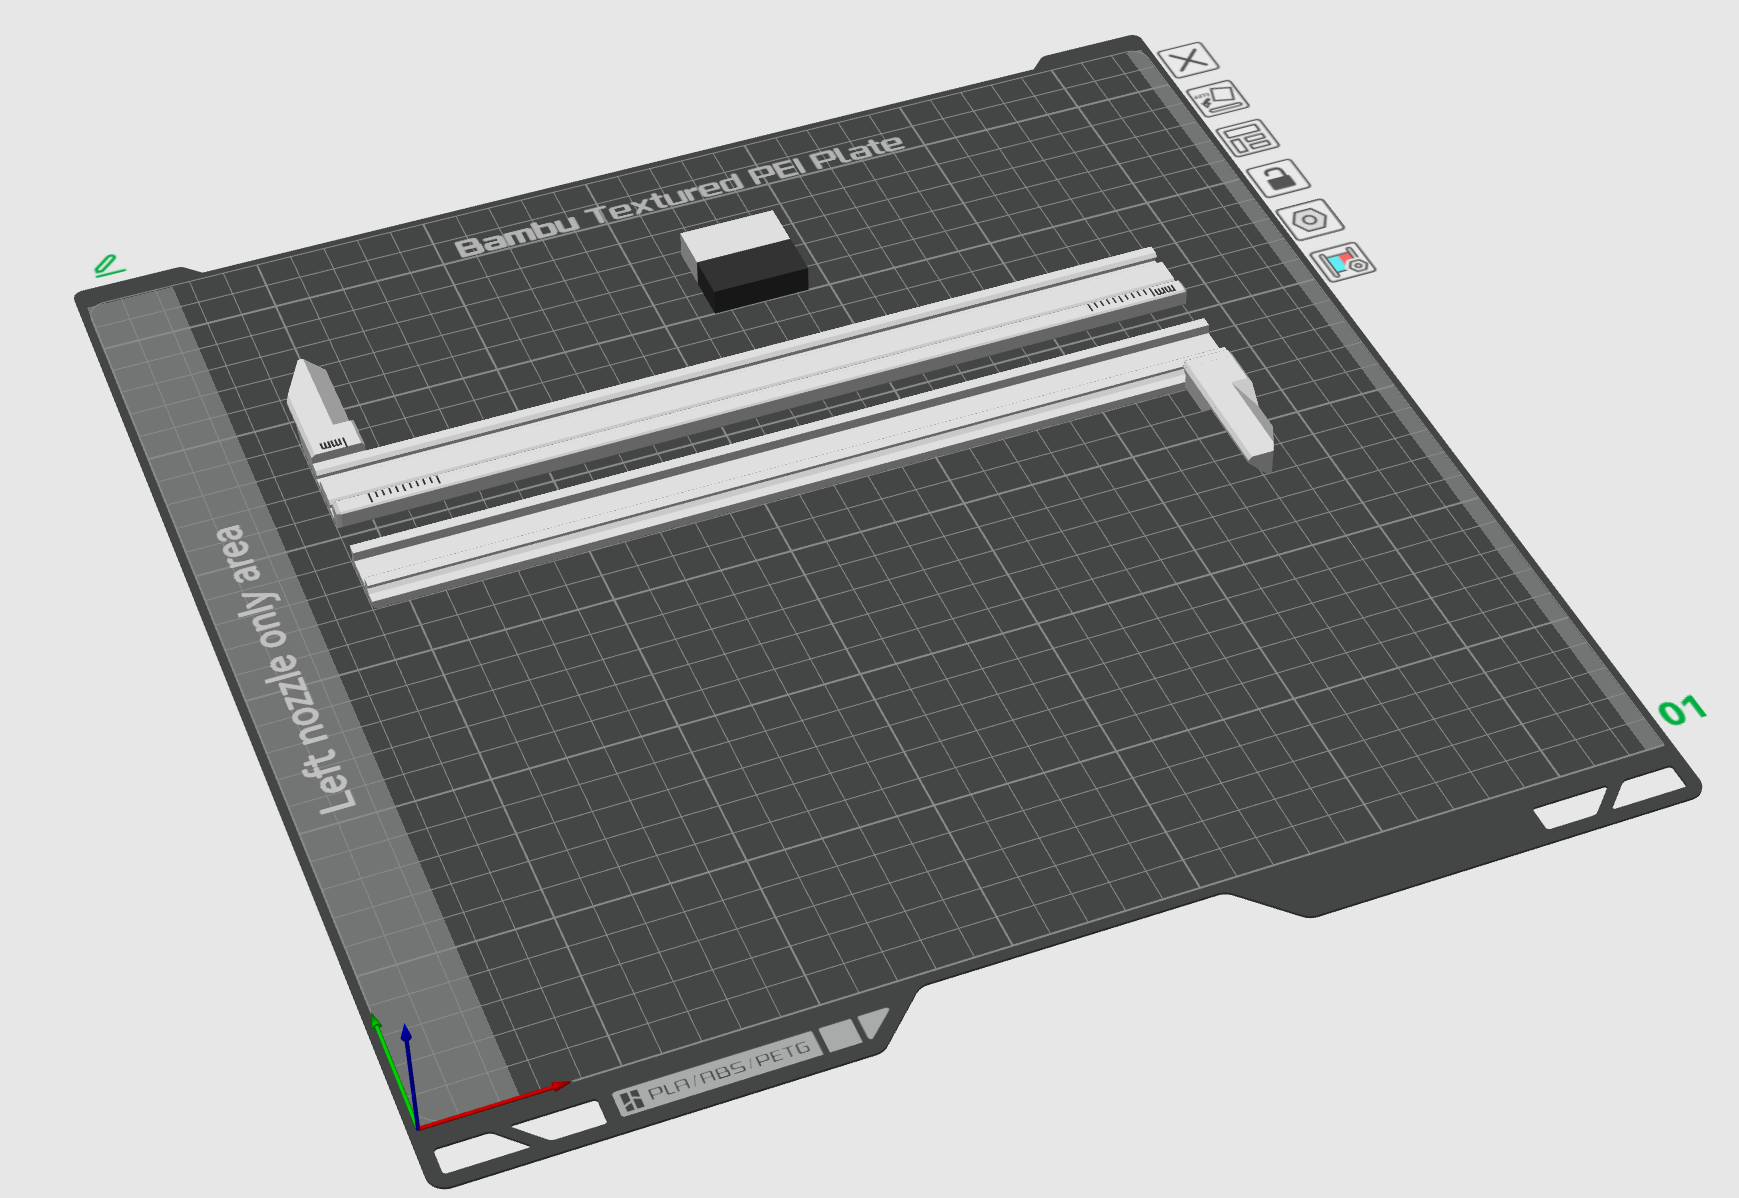Arrange objects on plate 01
The height and width of the screenshot is (1198, 1739).
click(x=1248, y=138)
